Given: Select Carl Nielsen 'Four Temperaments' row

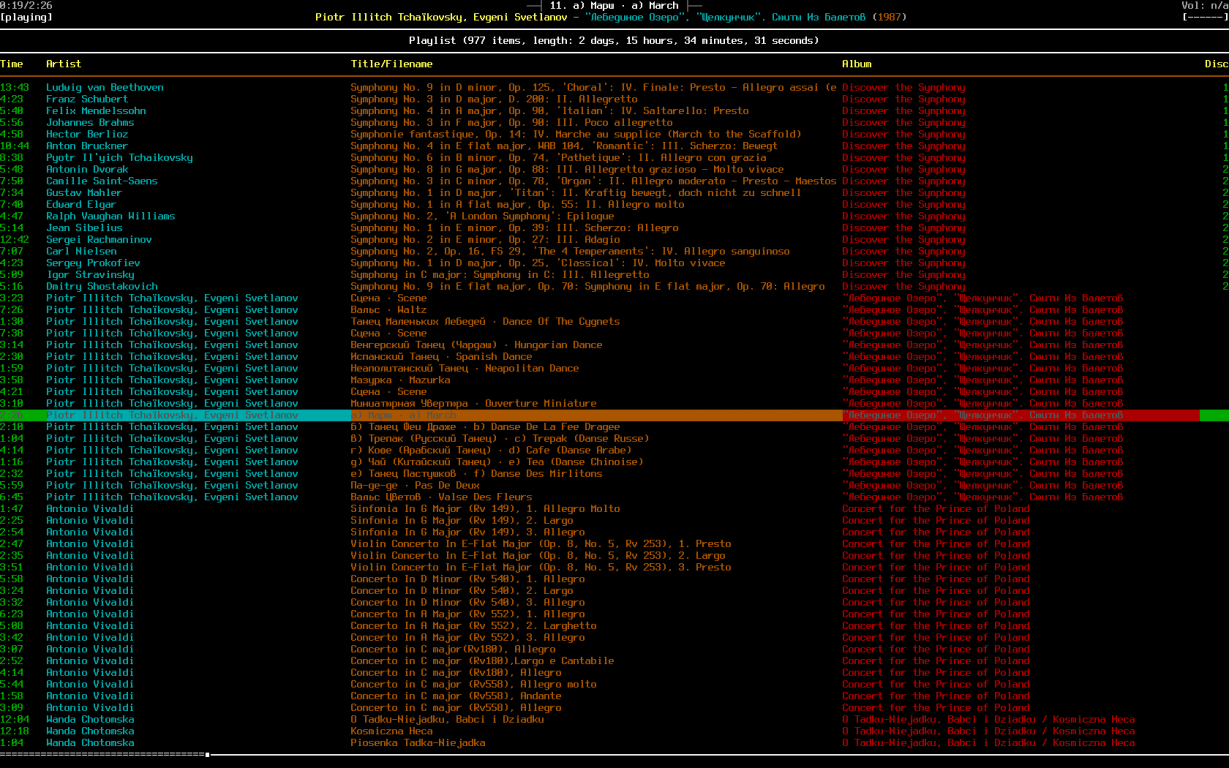Looking at the screenshot, I should click(614, 251).
